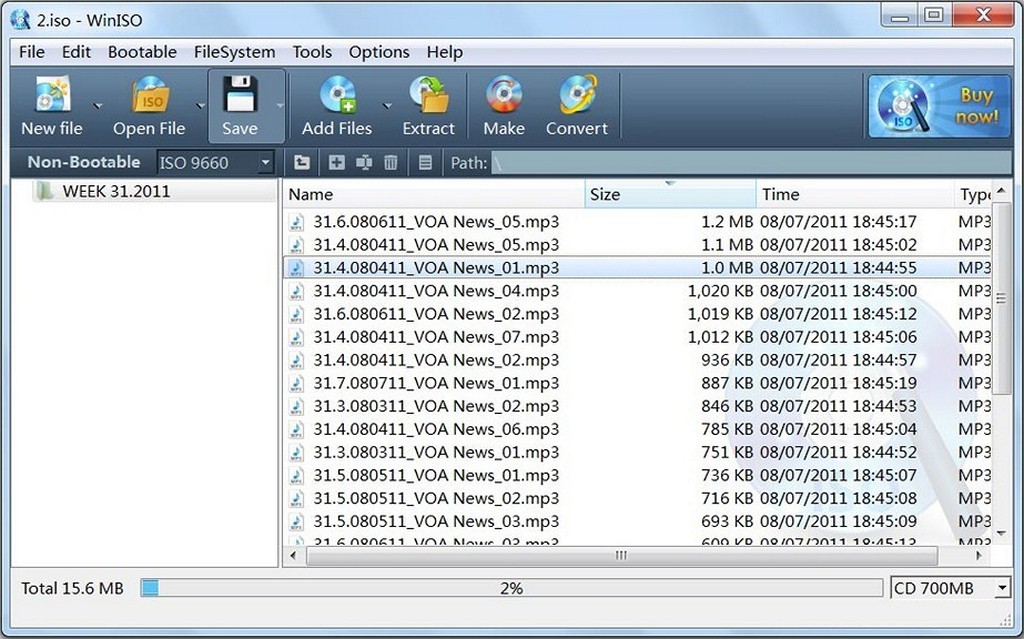Open the Bootable menu
Viewport: 1024px width, 639px height.
click(x=142, y=52)
